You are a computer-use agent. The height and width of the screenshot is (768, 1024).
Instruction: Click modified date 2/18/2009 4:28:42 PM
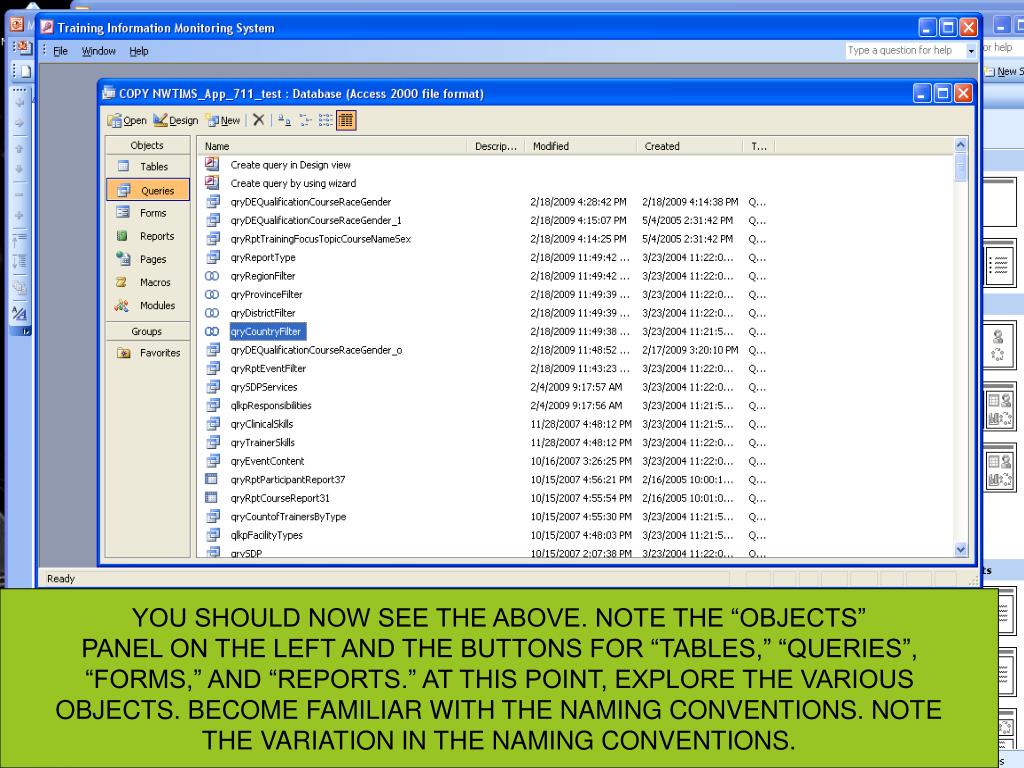(579, 202)
